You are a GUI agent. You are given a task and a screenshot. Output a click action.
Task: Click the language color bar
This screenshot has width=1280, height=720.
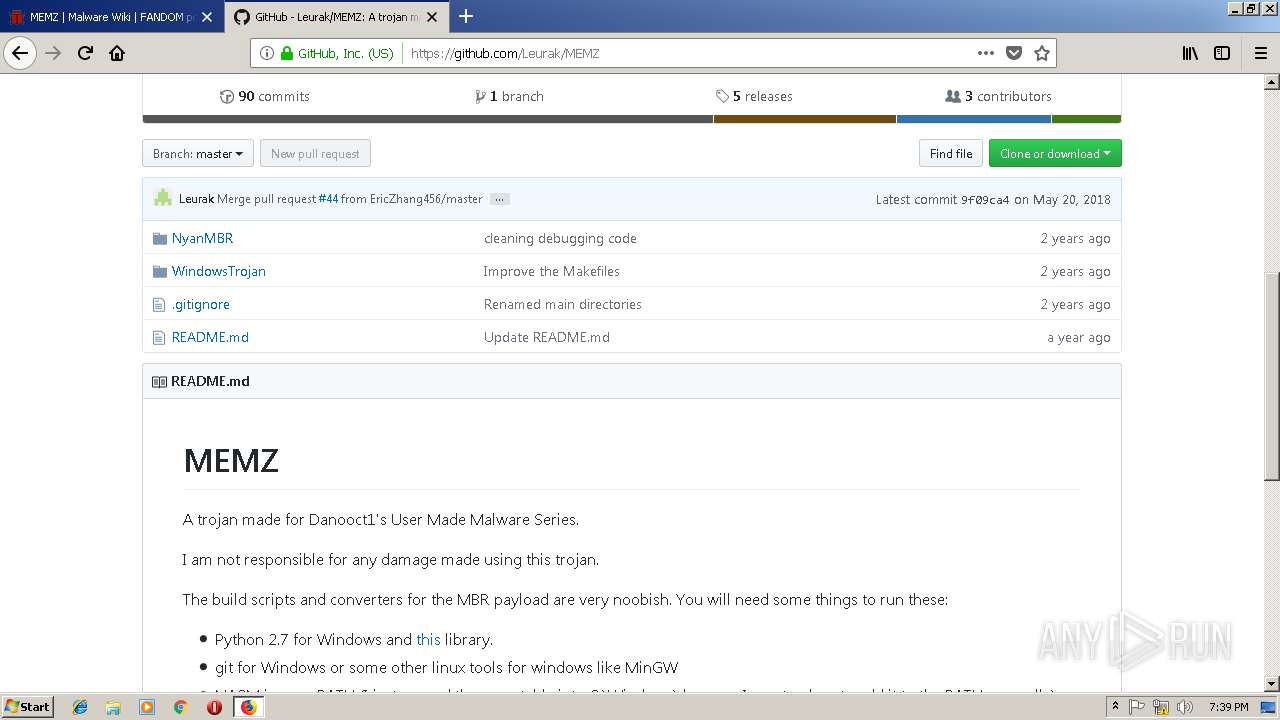click(x=632, y=119)
